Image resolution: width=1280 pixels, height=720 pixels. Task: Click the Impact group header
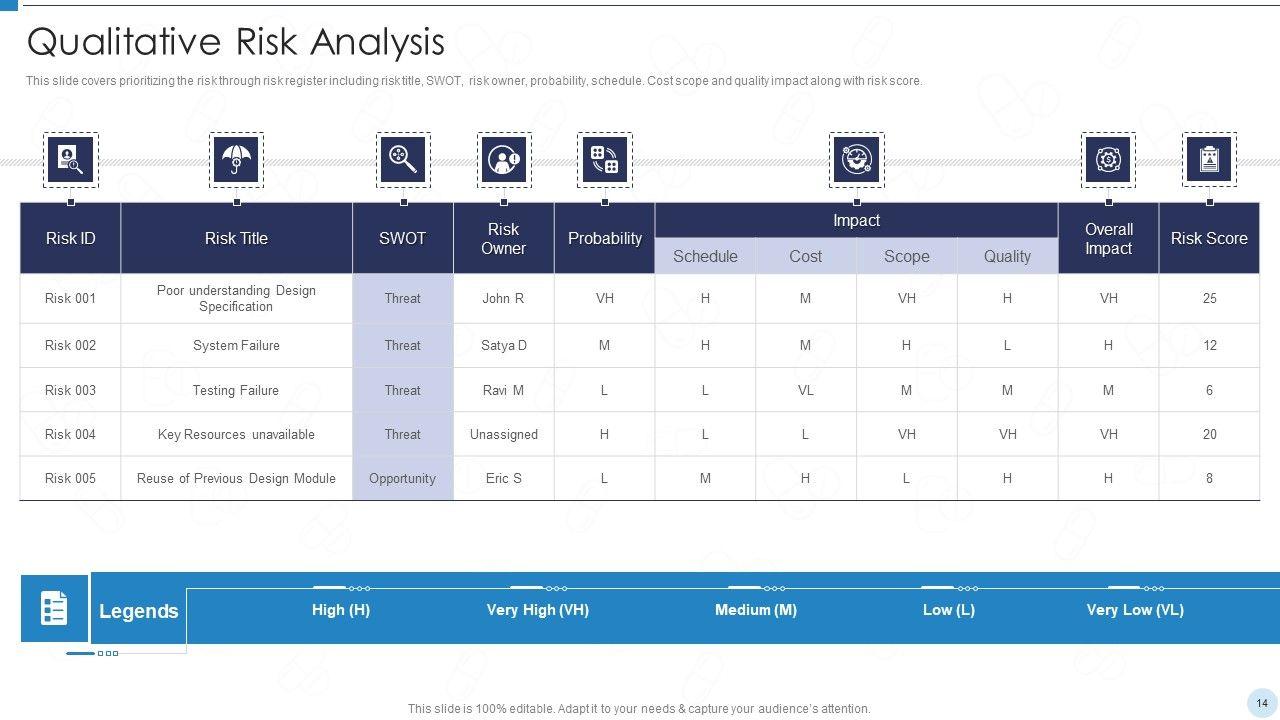click(856, 220)
